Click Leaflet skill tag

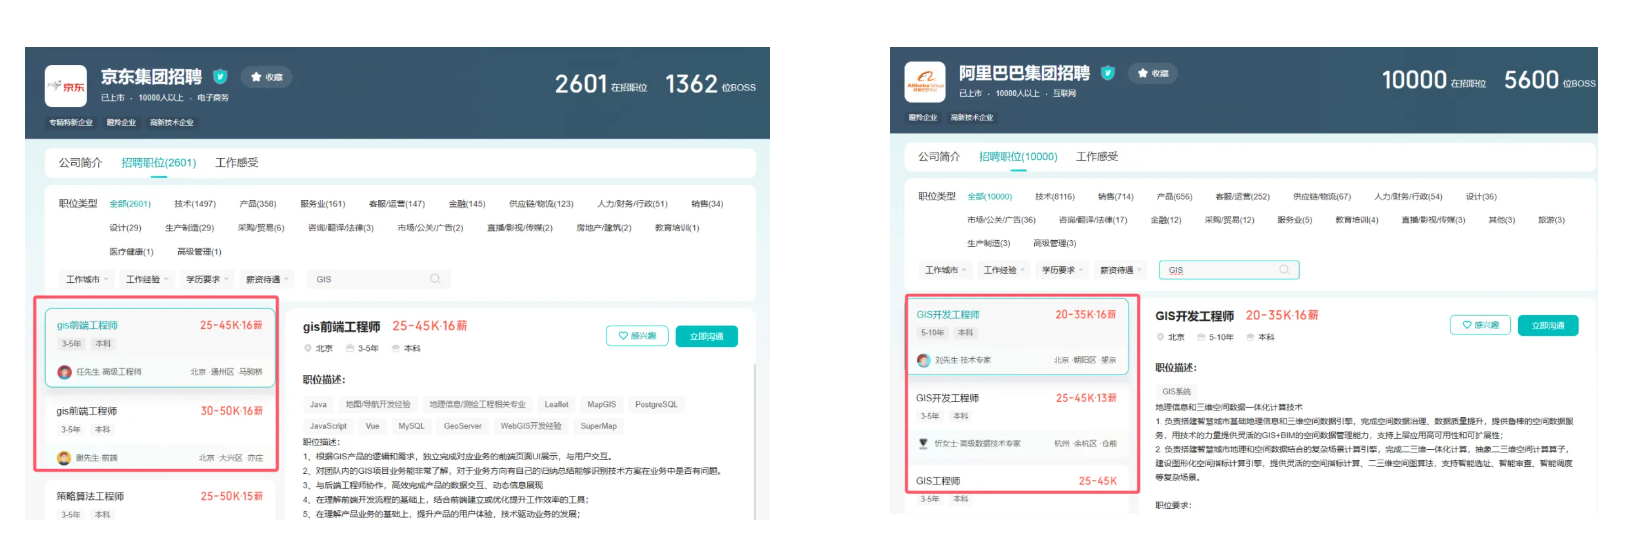click(557, 404)
